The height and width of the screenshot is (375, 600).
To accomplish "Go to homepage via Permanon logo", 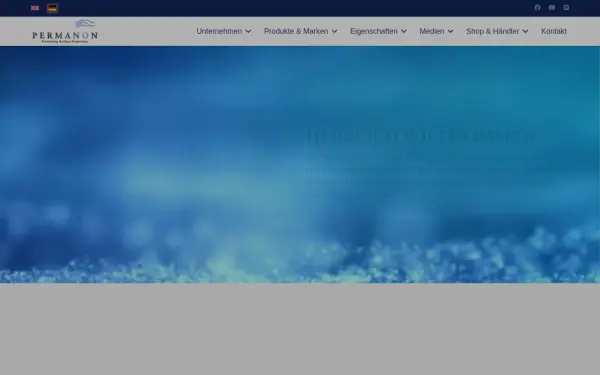I will tap(65, 31).
